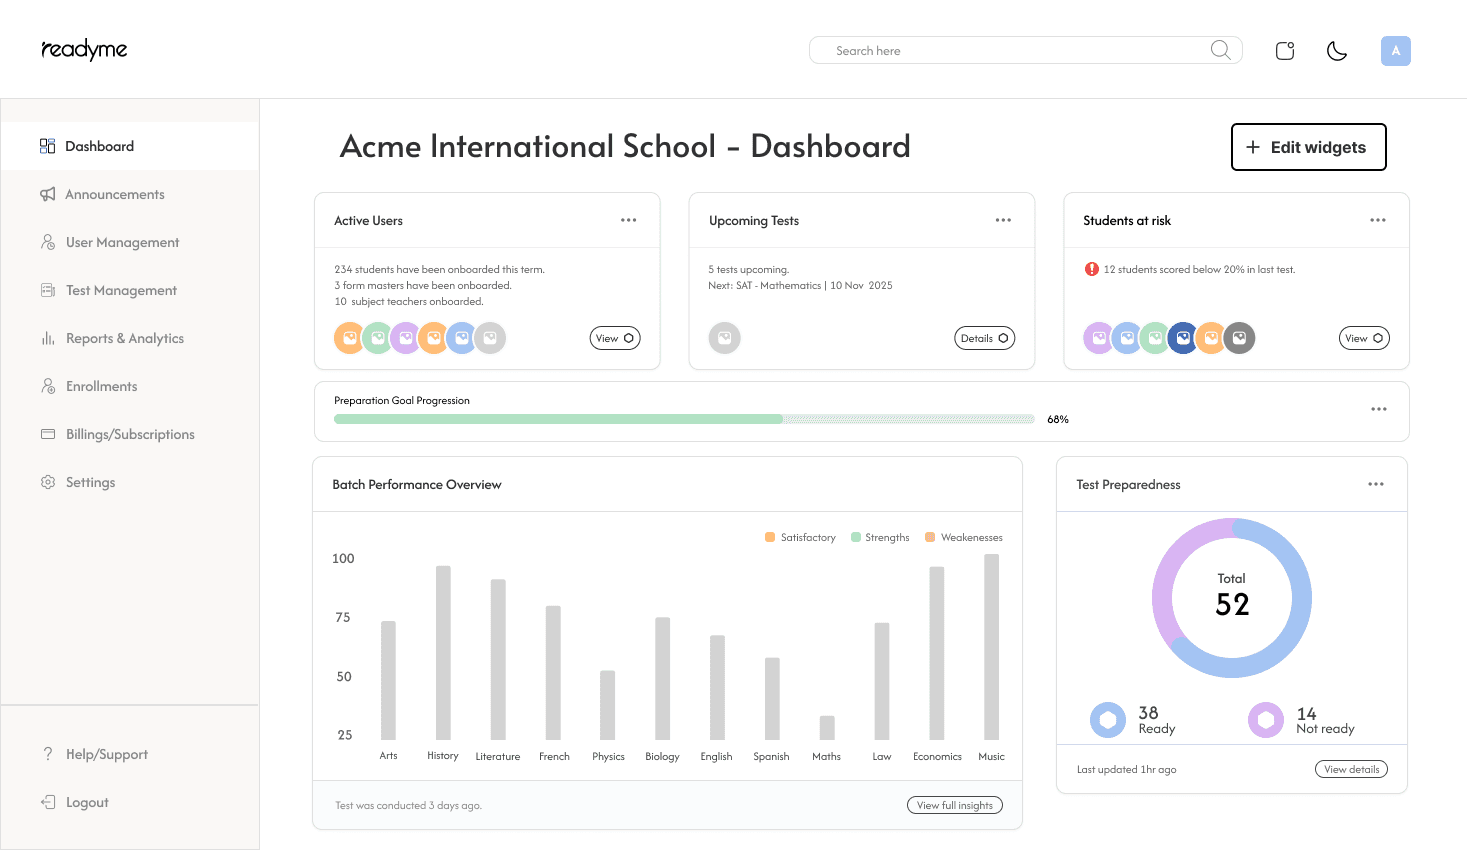
Task: Enable the Satisfactory legend filter
Action: (x=800, y=537)
